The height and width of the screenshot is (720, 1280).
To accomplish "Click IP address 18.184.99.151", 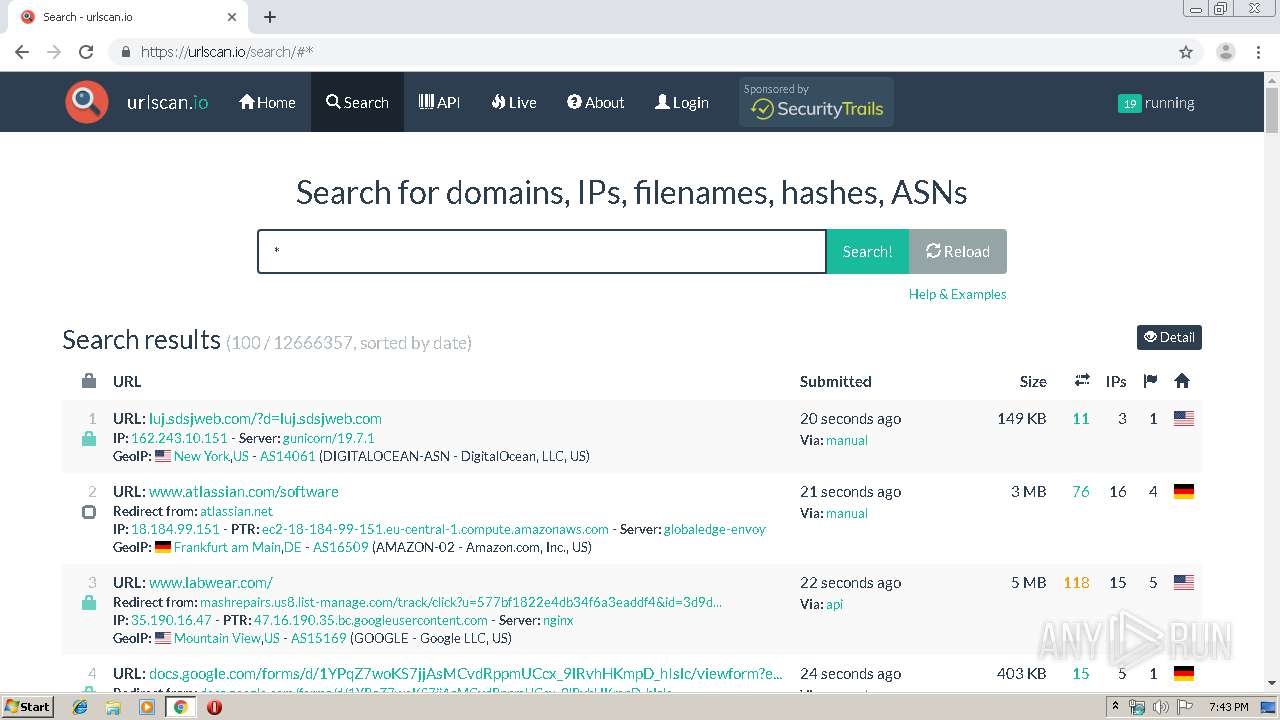I will pyautogui.click(x=175, y=528).
